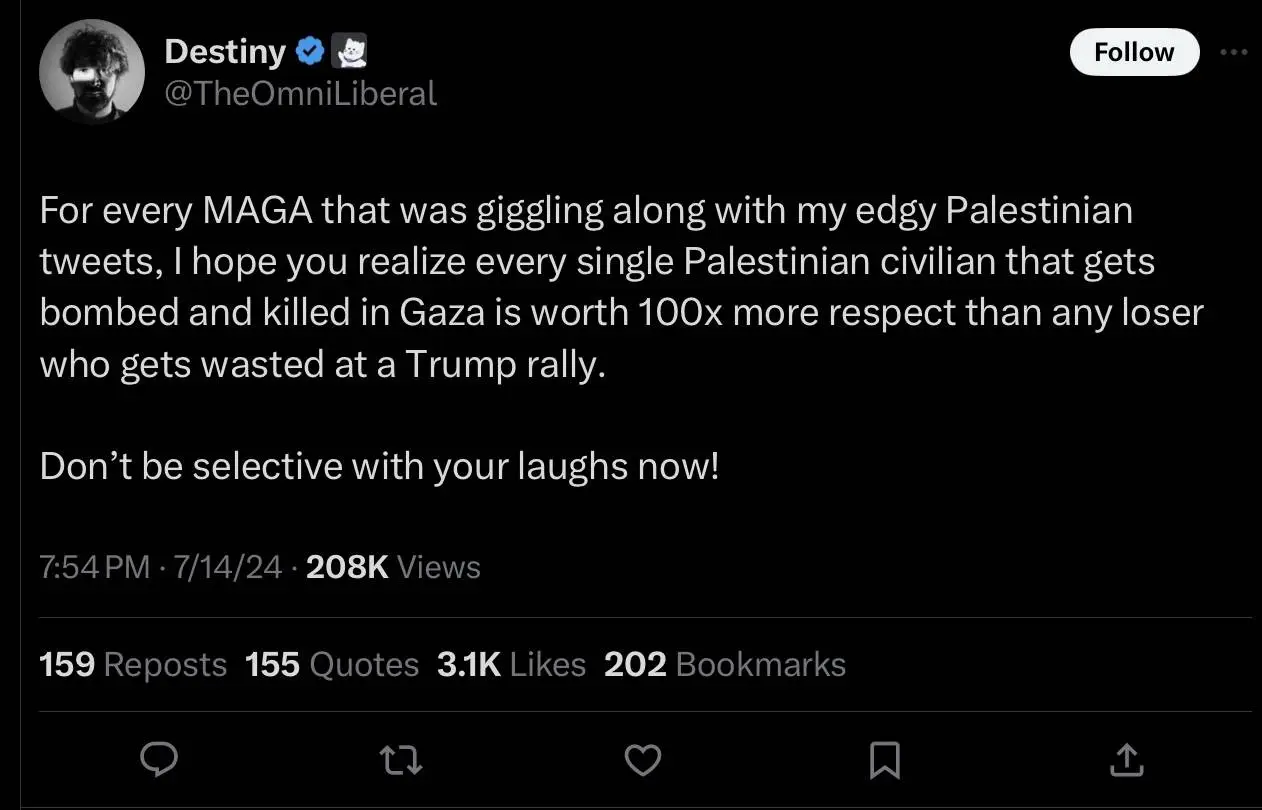Viewport: 1262px width, 810px height.
Task: Click the blue verified checkmark badge
Action: [x=312, y=50]
